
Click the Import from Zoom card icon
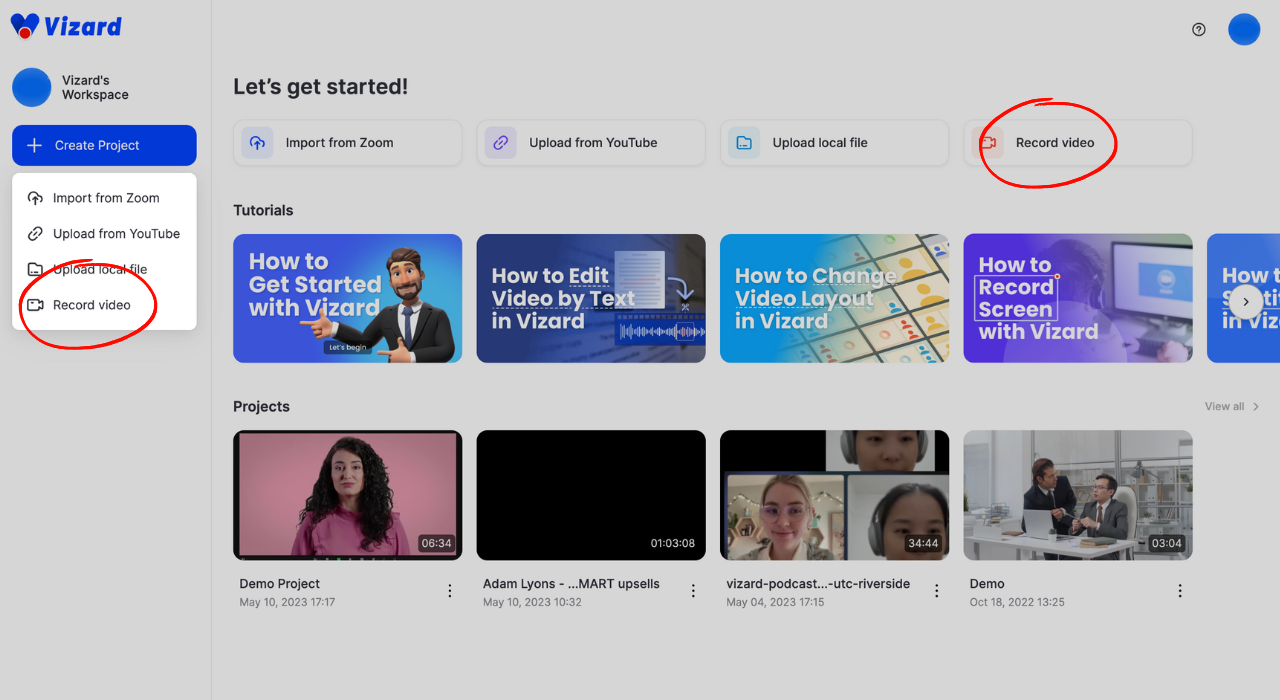coord(257,143)
